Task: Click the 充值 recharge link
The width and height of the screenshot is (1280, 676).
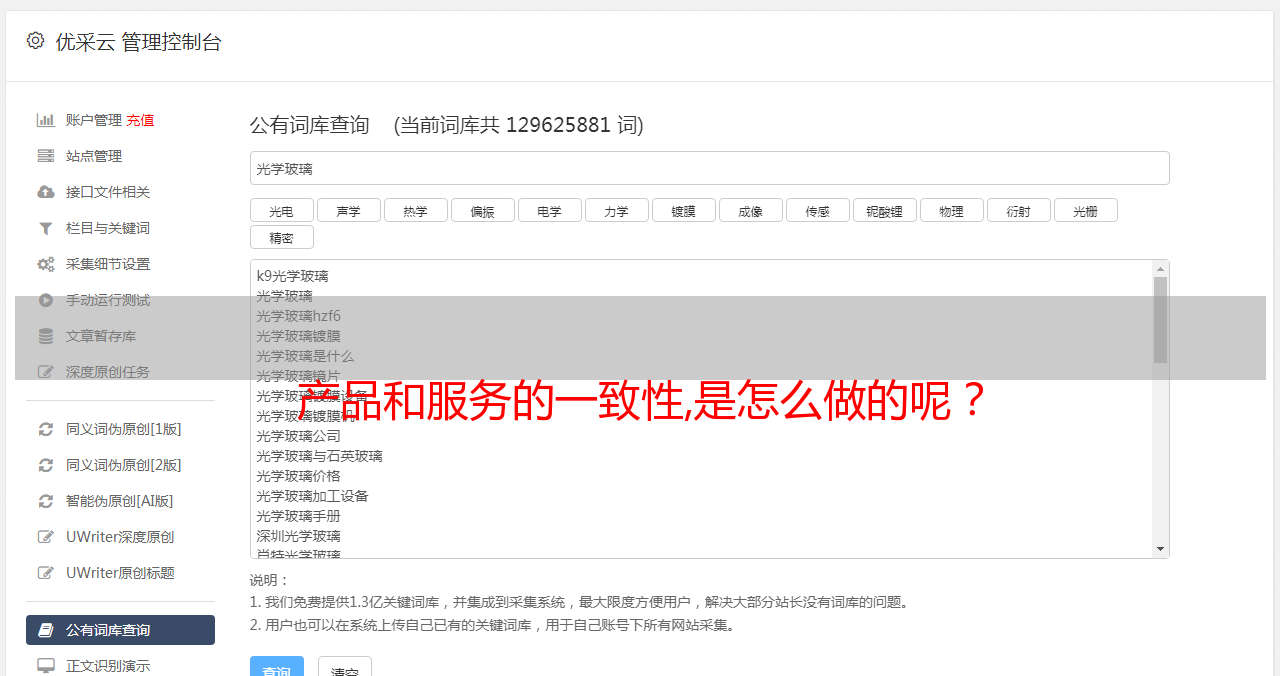Action: [140, 120]
